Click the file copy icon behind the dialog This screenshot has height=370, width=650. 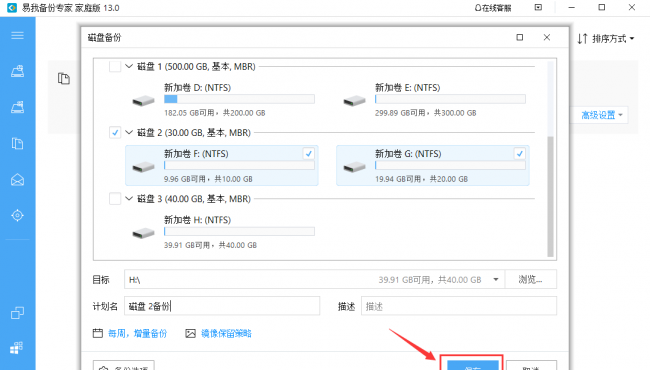[x=64, y=78]
